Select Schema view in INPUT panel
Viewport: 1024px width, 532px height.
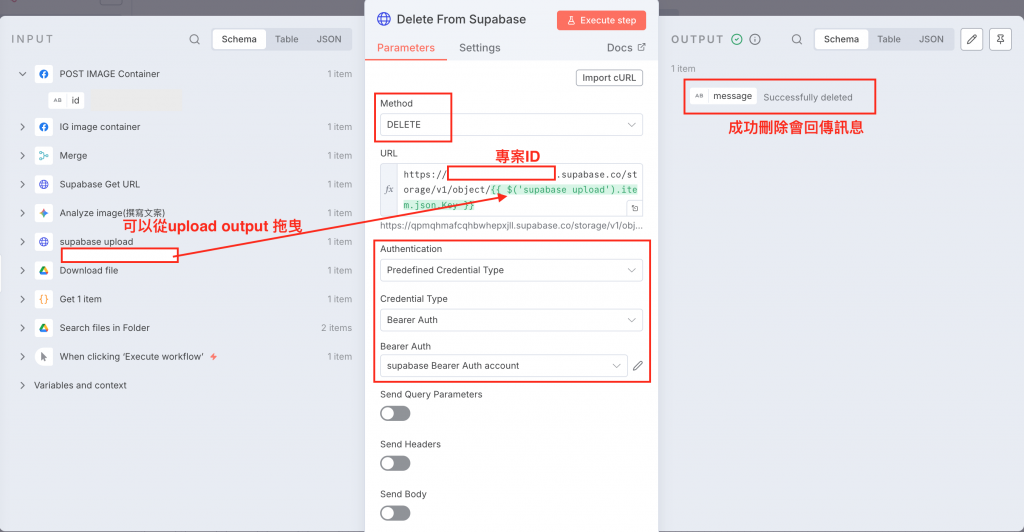[239, 39]
